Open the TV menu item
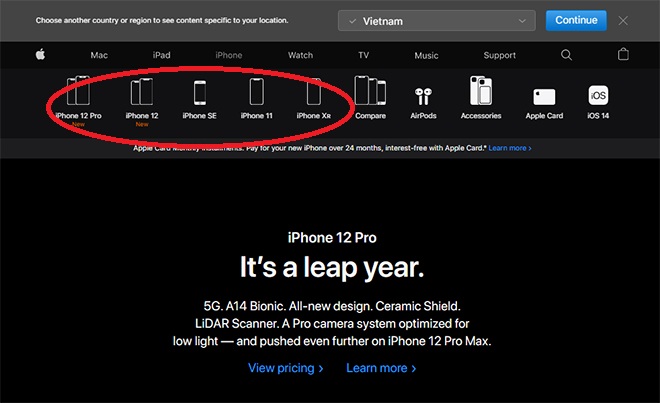The height and width of the screenshot is (403, 660). 364,55
